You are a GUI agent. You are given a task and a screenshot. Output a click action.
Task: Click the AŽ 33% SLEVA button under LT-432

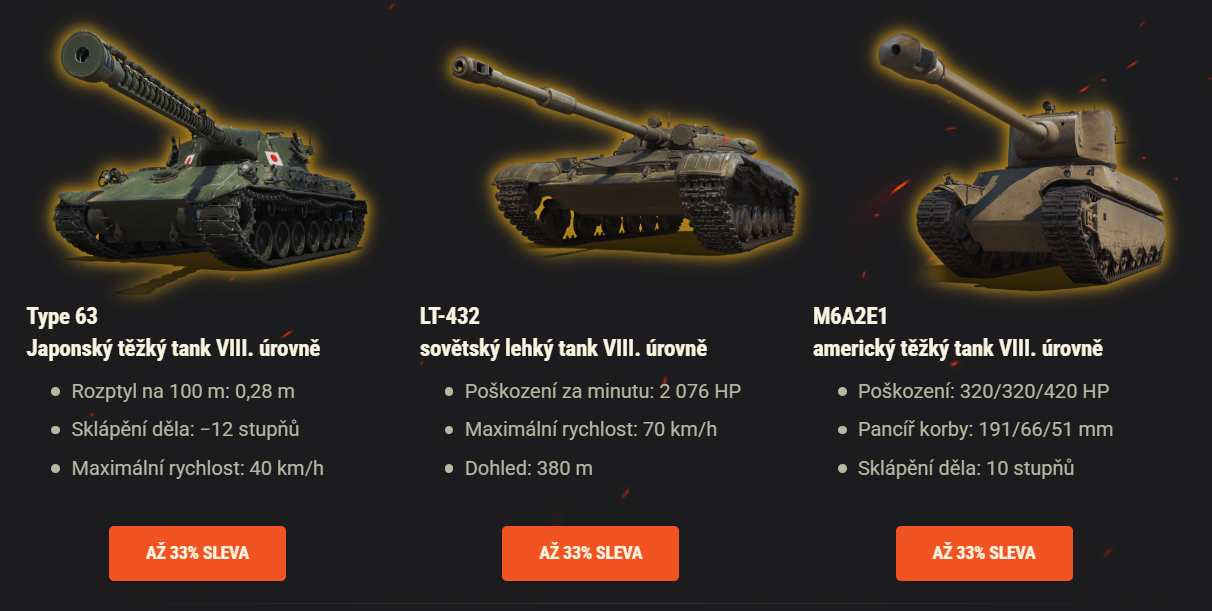[x=590, y=553]
